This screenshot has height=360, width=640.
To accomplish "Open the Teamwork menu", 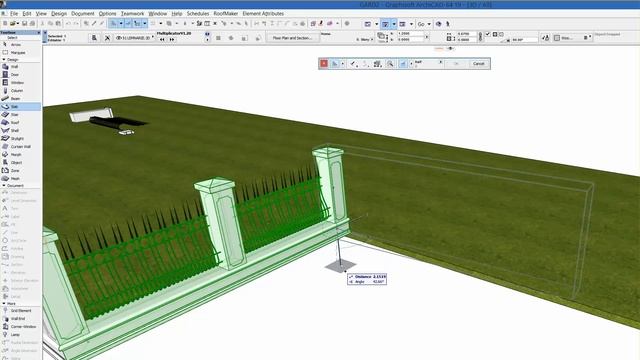I will pos(132,13).
